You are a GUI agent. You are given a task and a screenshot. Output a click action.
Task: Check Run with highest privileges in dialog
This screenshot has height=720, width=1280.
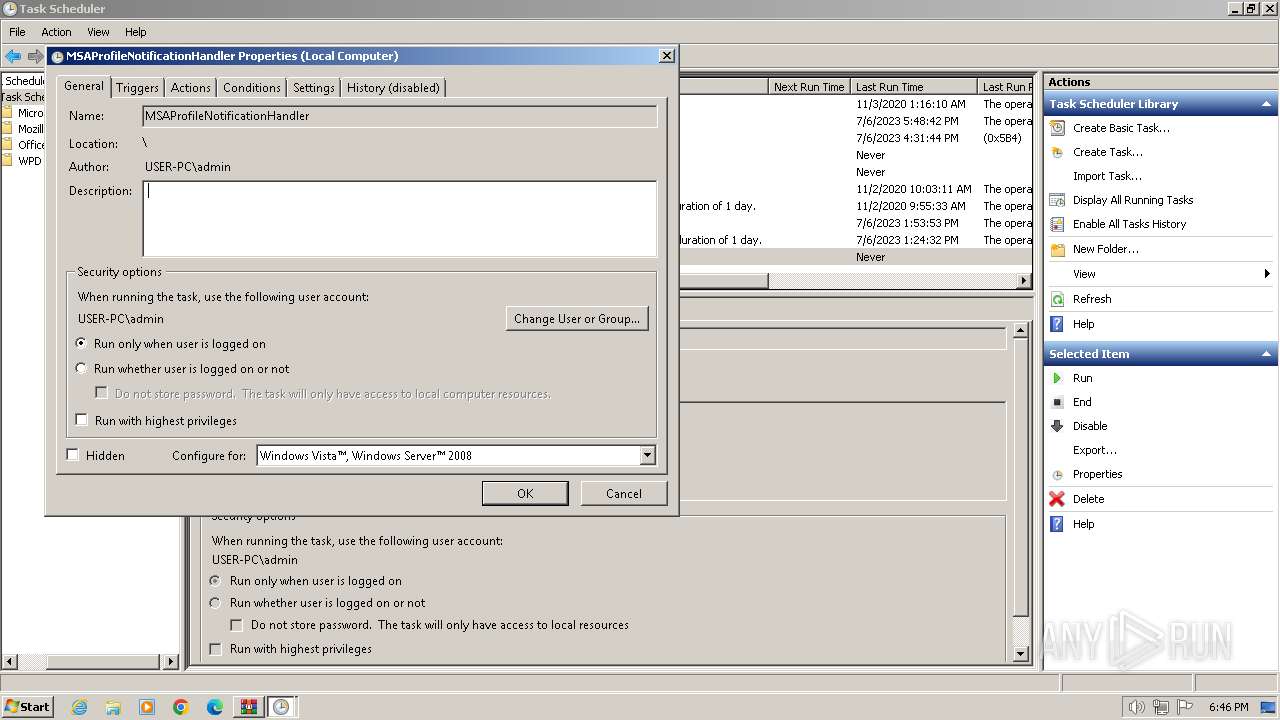(x=82, y=420)
